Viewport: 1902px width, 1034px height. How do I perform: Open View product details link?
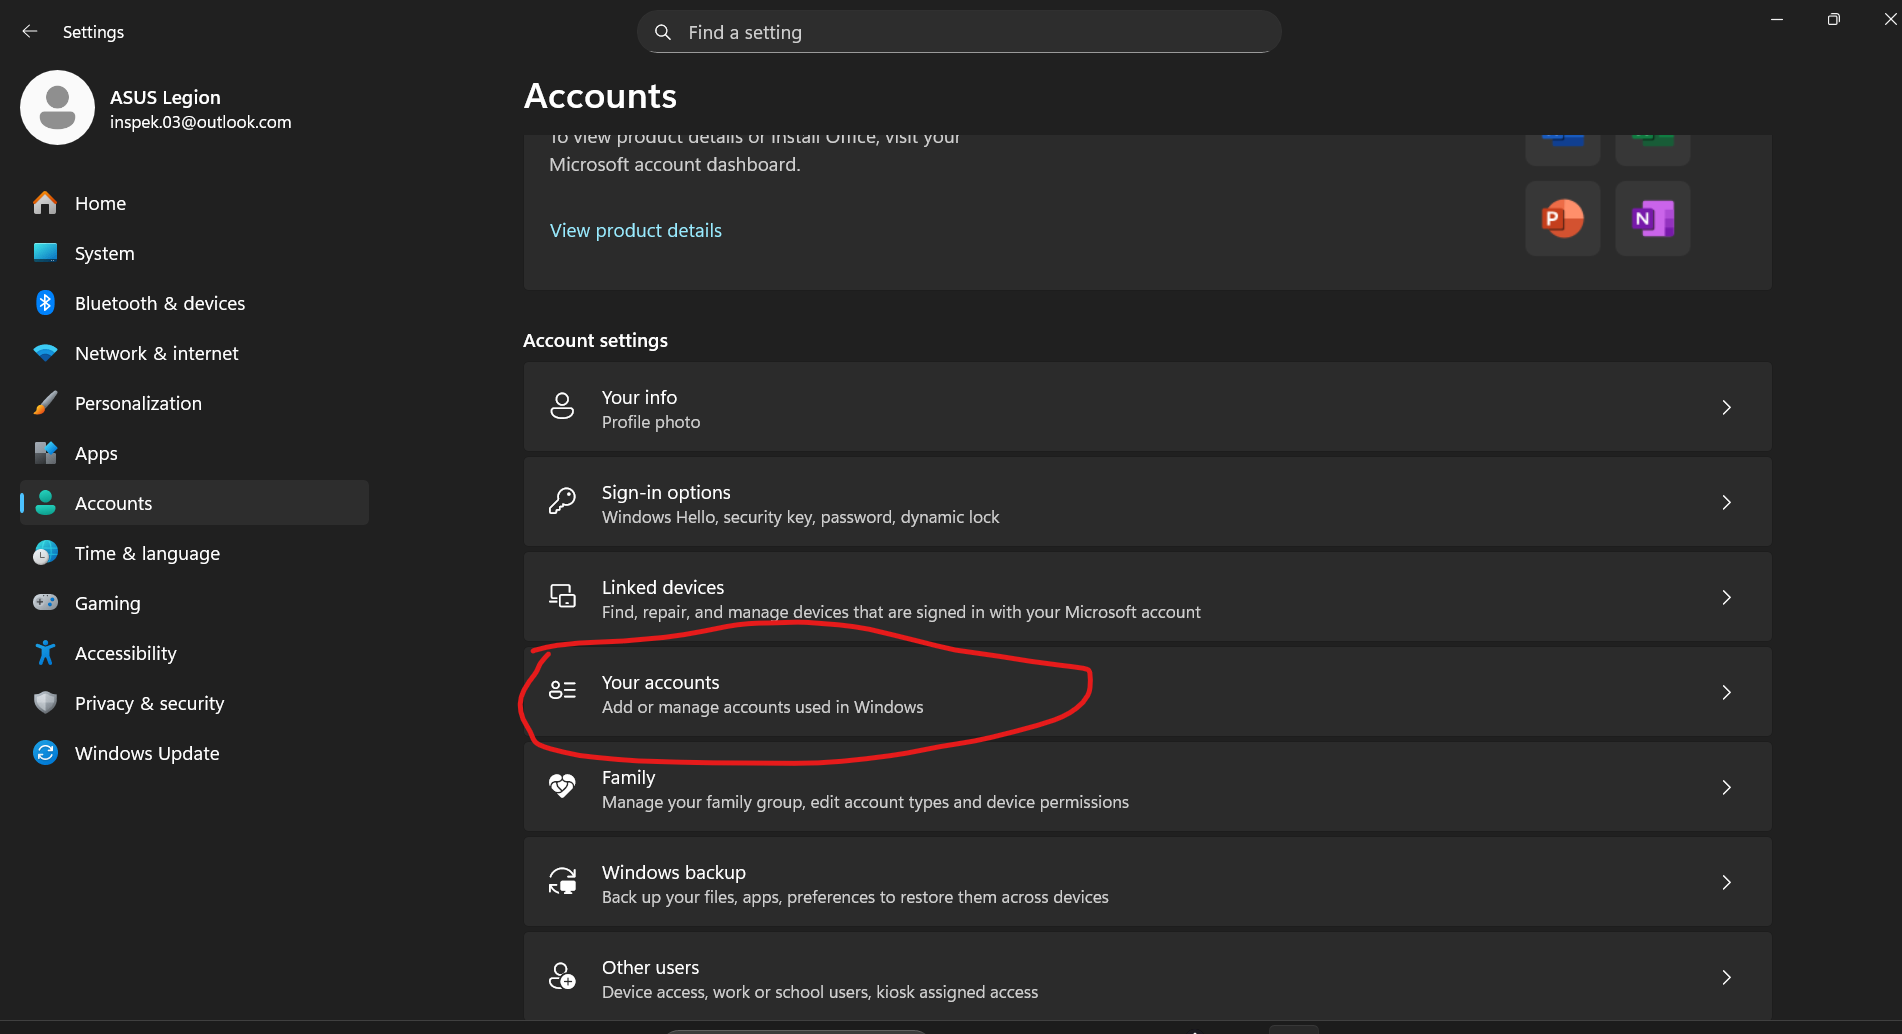[635, 230]
